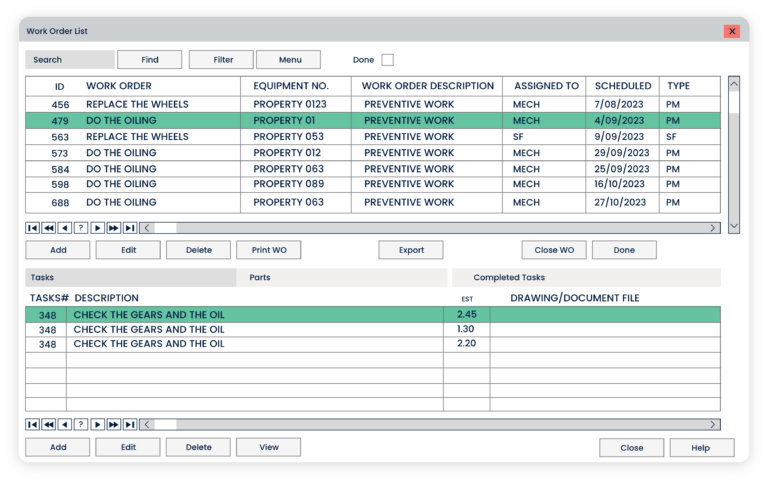The width and height of the screenshot is (768, 483).
Task: Open Help
Action: (702, 448)
